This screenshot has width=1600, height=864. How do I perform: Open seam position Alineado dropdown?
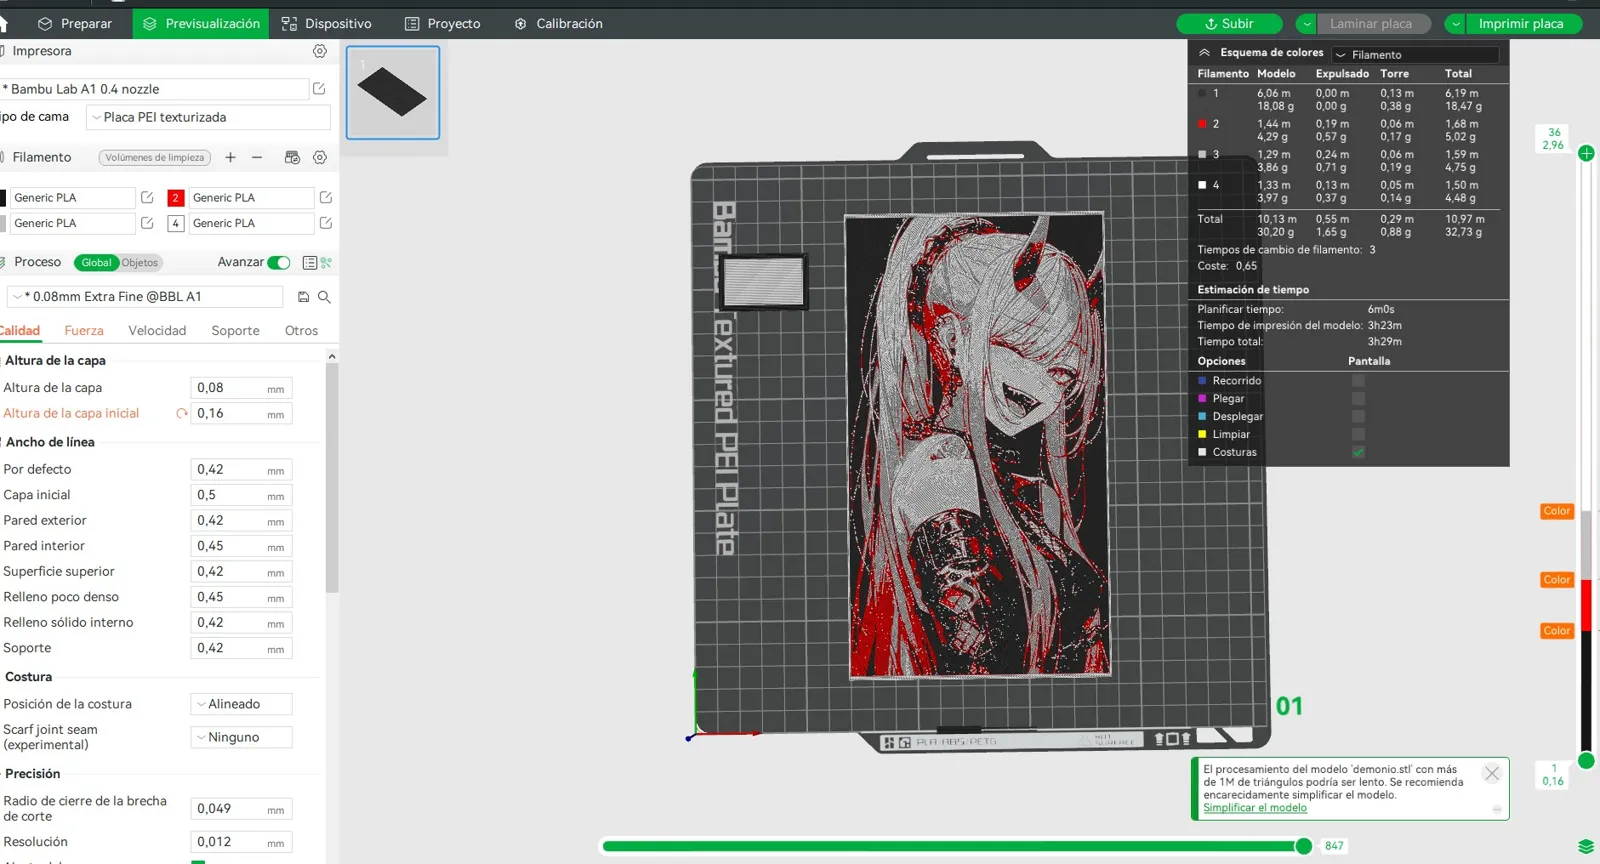click(x=241, y=704)
